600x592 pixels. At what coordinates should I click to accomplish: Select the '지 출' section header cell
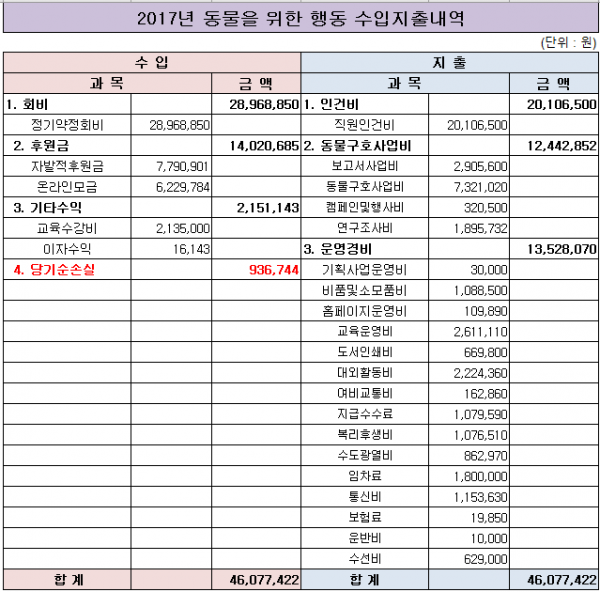click(x=448, y=62)
